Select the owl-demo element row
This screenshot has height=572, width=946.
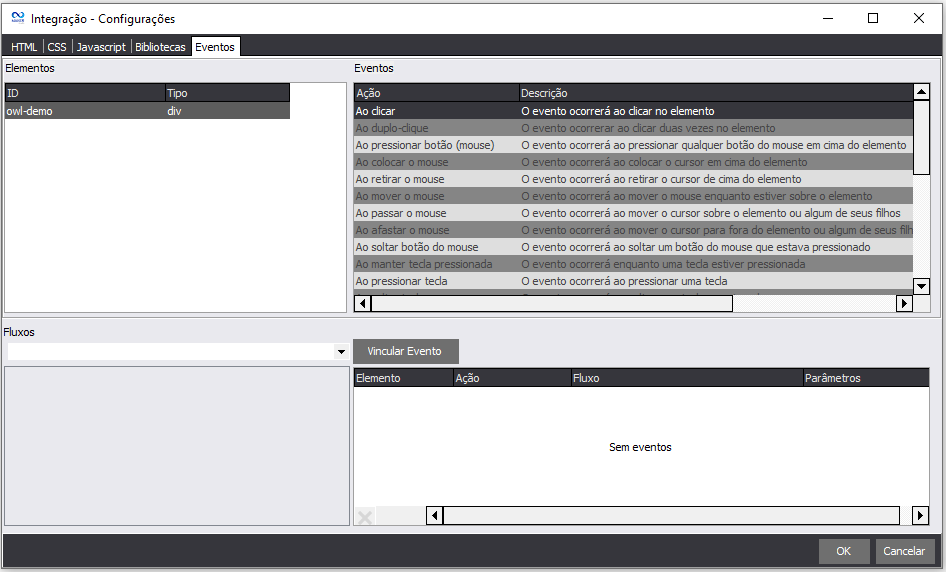(146, 111)
